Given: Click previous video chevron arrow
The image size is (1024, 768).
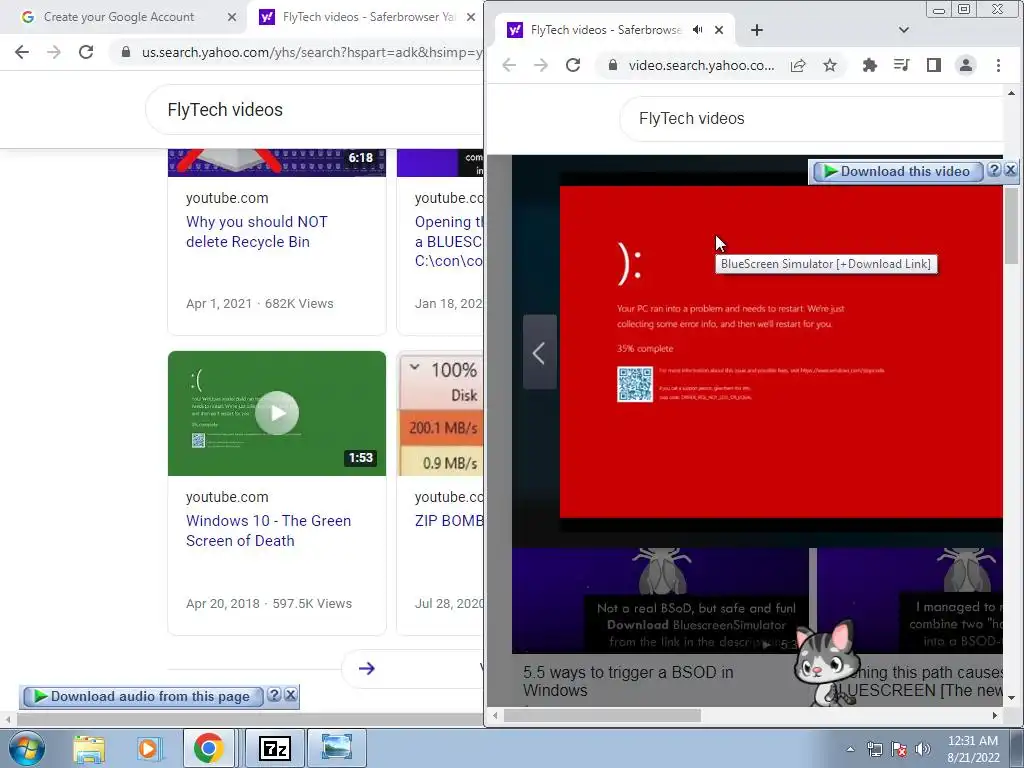Looking at the screenshot, I should pyautogui.click(x=539, y=353).
